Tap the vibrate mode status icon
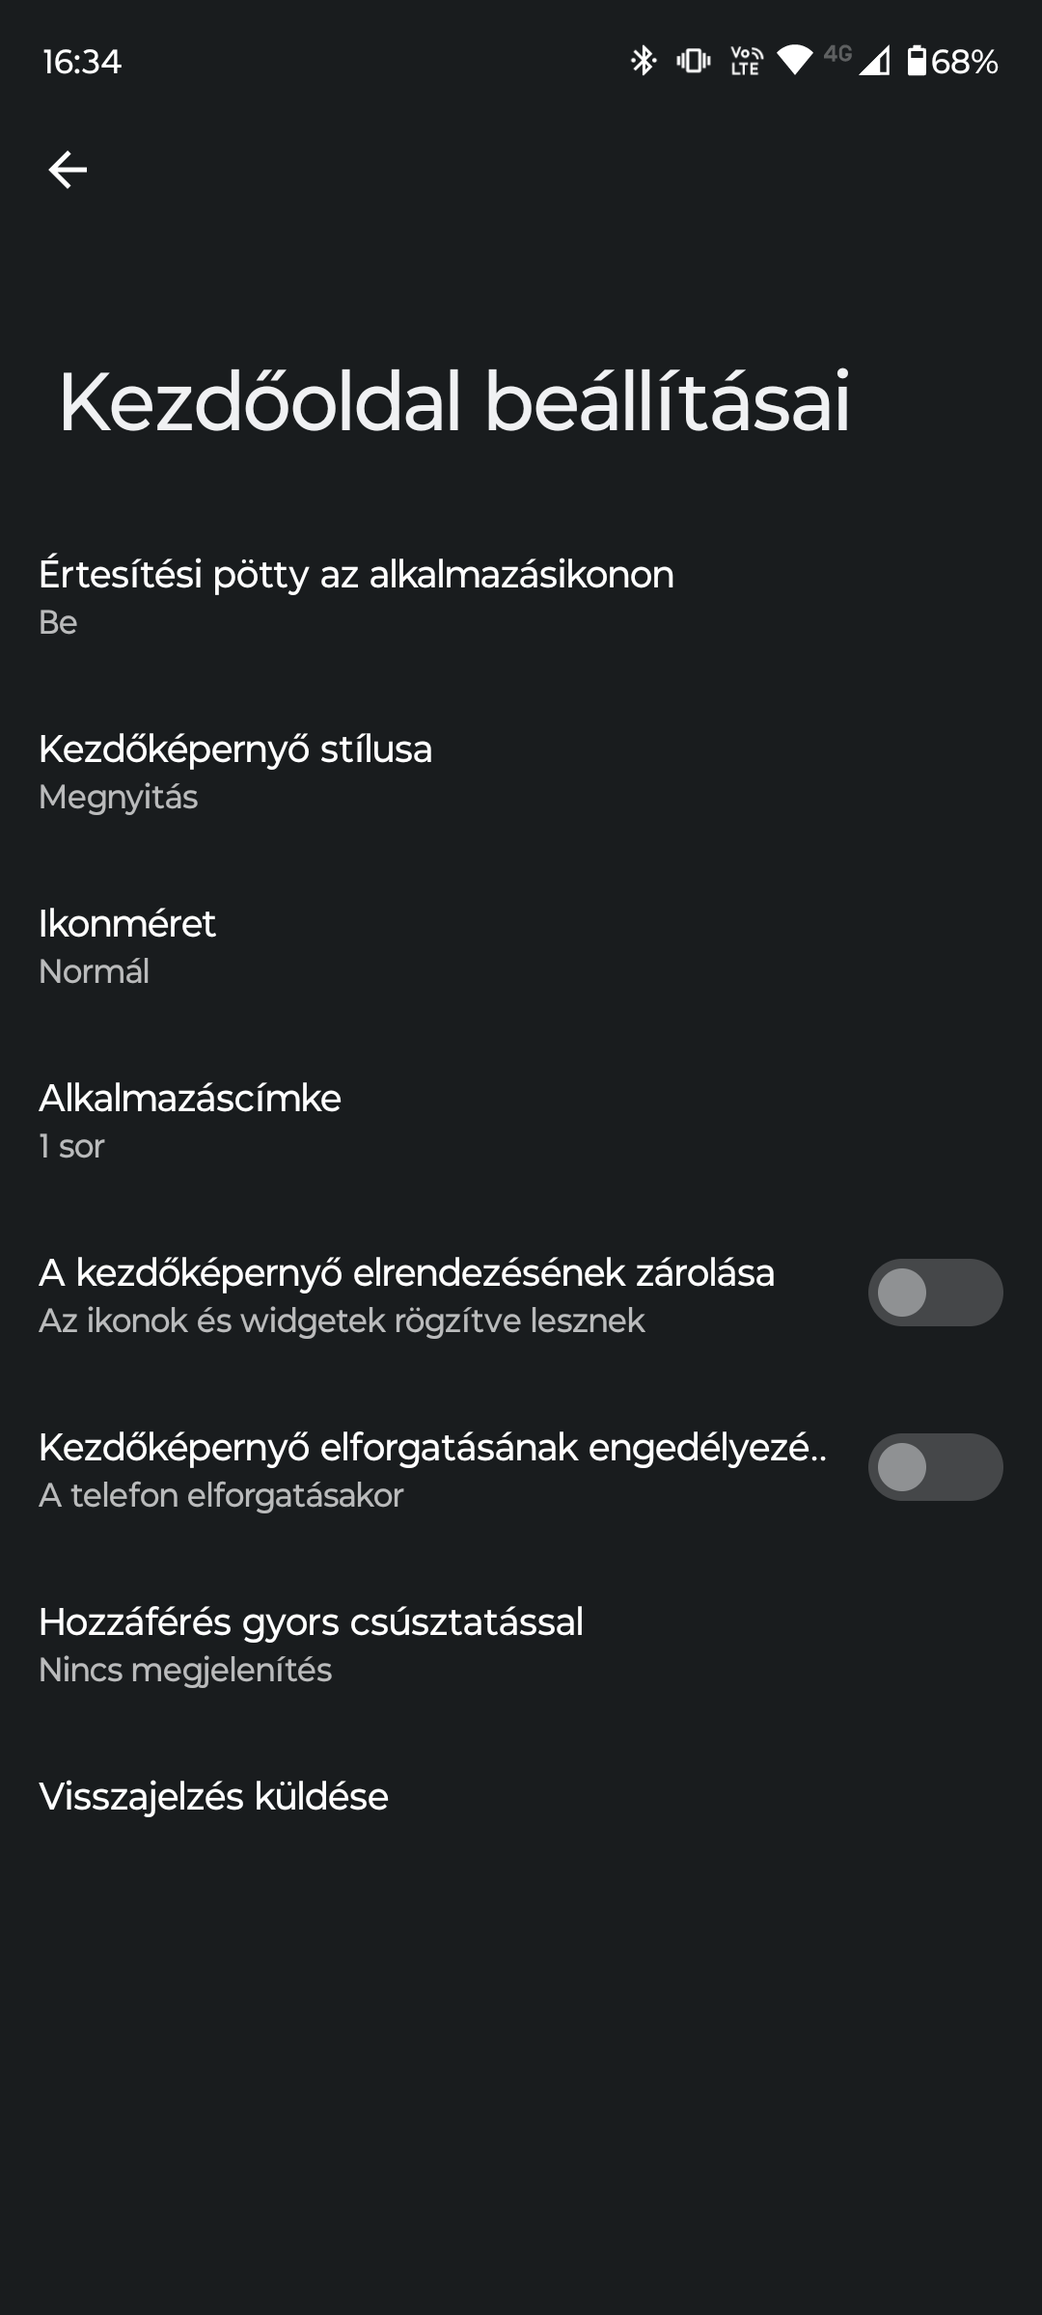Viewport: 1042px width, 2315px height. tap(693, 62)
